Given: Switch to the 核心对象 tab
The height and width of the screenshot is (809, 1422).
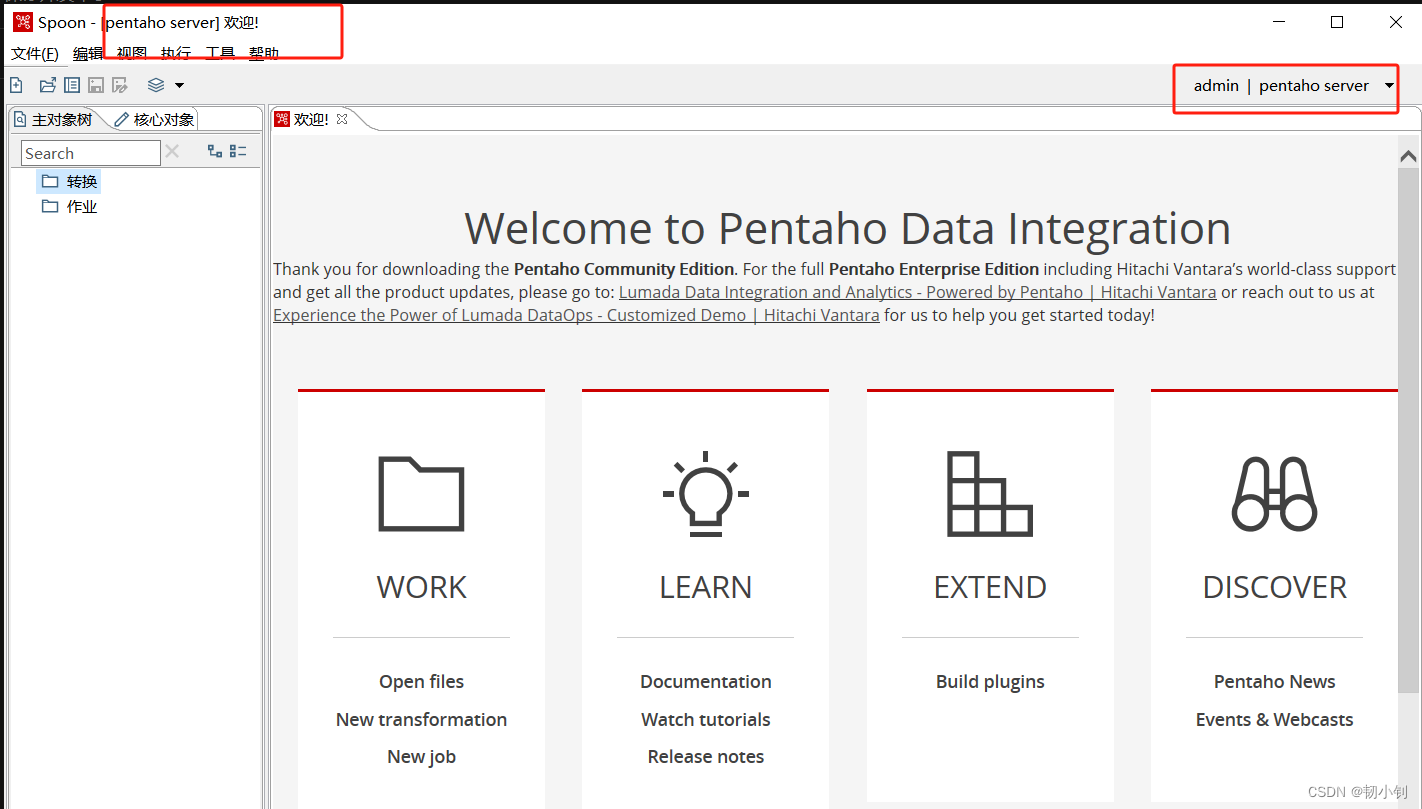Looking at the screenshot, I should click(x=155, y=119).
